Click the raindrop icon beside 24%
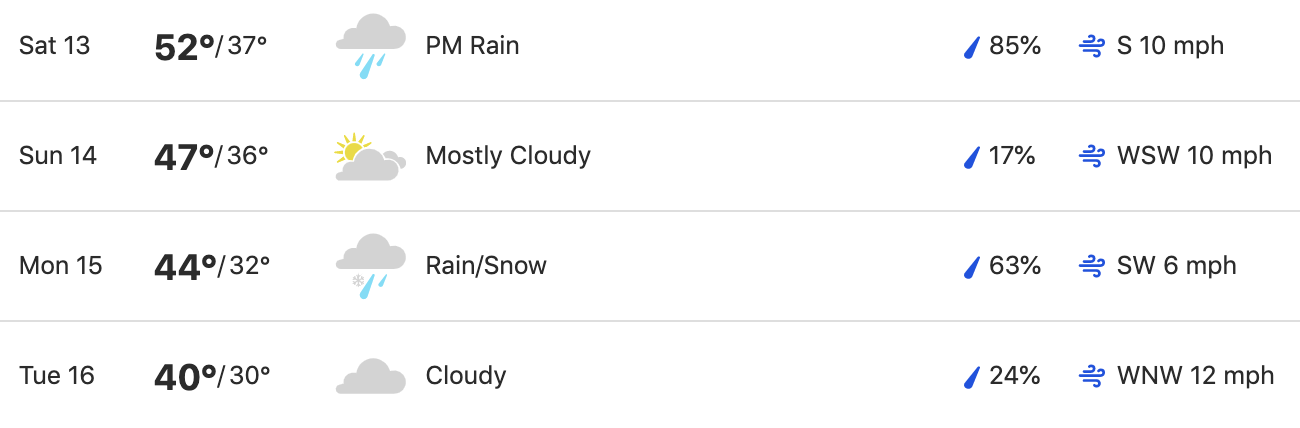 (x=970, y=377)
